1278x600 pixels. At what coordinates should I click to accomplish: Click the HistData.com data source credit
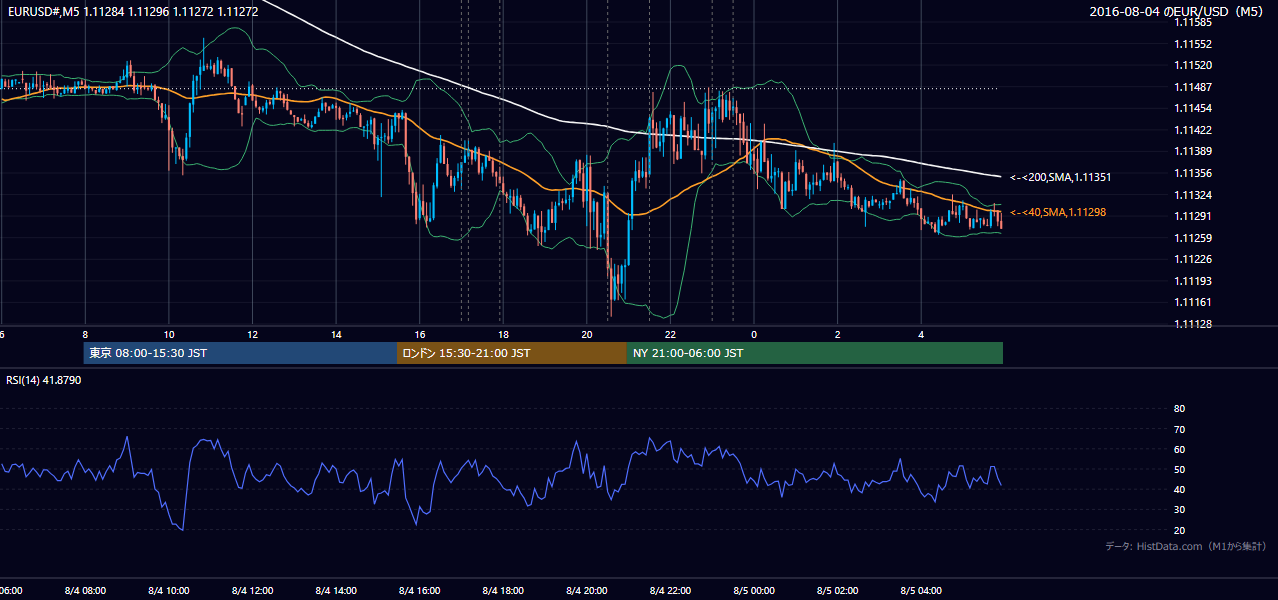click(1185, 546)
